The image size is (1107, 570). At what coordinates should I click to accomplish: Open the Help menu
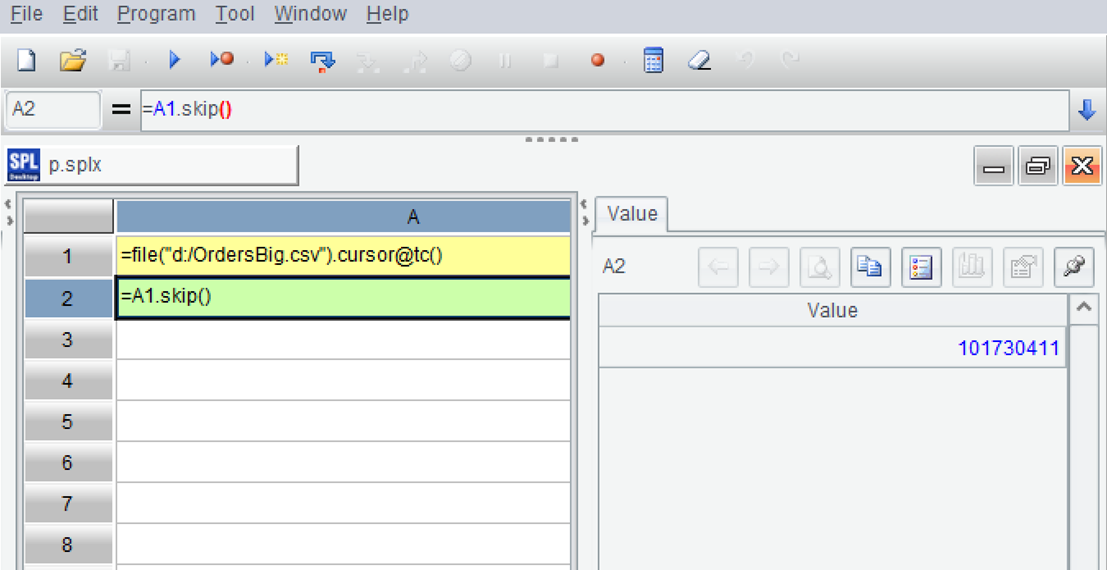click(388, 13)
